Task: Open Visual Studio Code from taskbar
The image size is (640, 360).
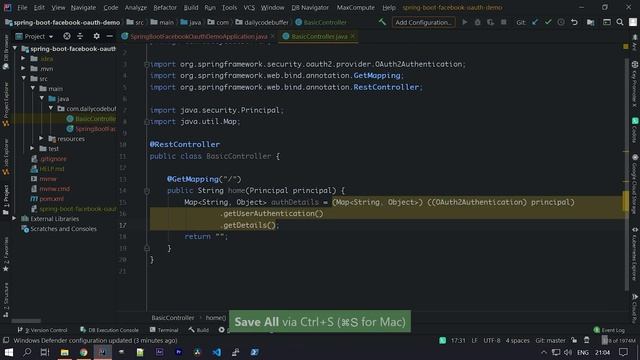Action: [x=217, y=352]
